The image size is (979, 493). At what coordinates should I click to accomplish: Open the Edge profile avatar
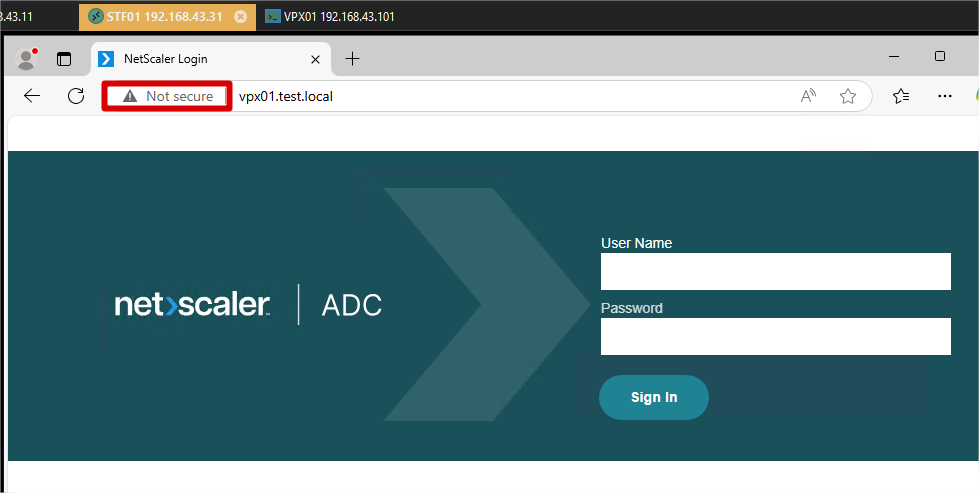[26, 59]
